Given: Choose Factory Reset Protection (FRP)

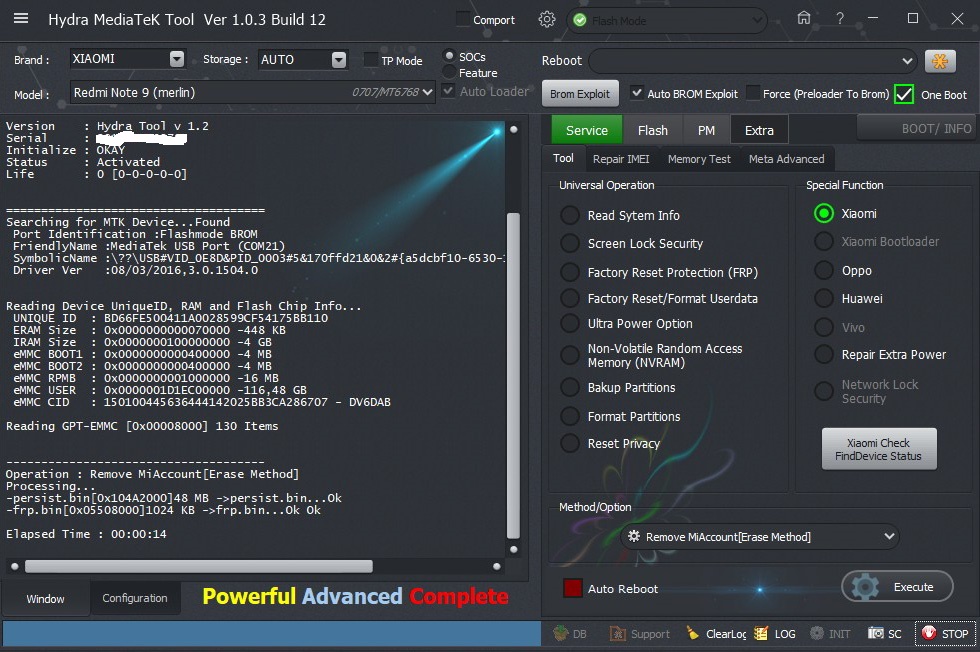Looking at the screenshot, I should (570, 273).
